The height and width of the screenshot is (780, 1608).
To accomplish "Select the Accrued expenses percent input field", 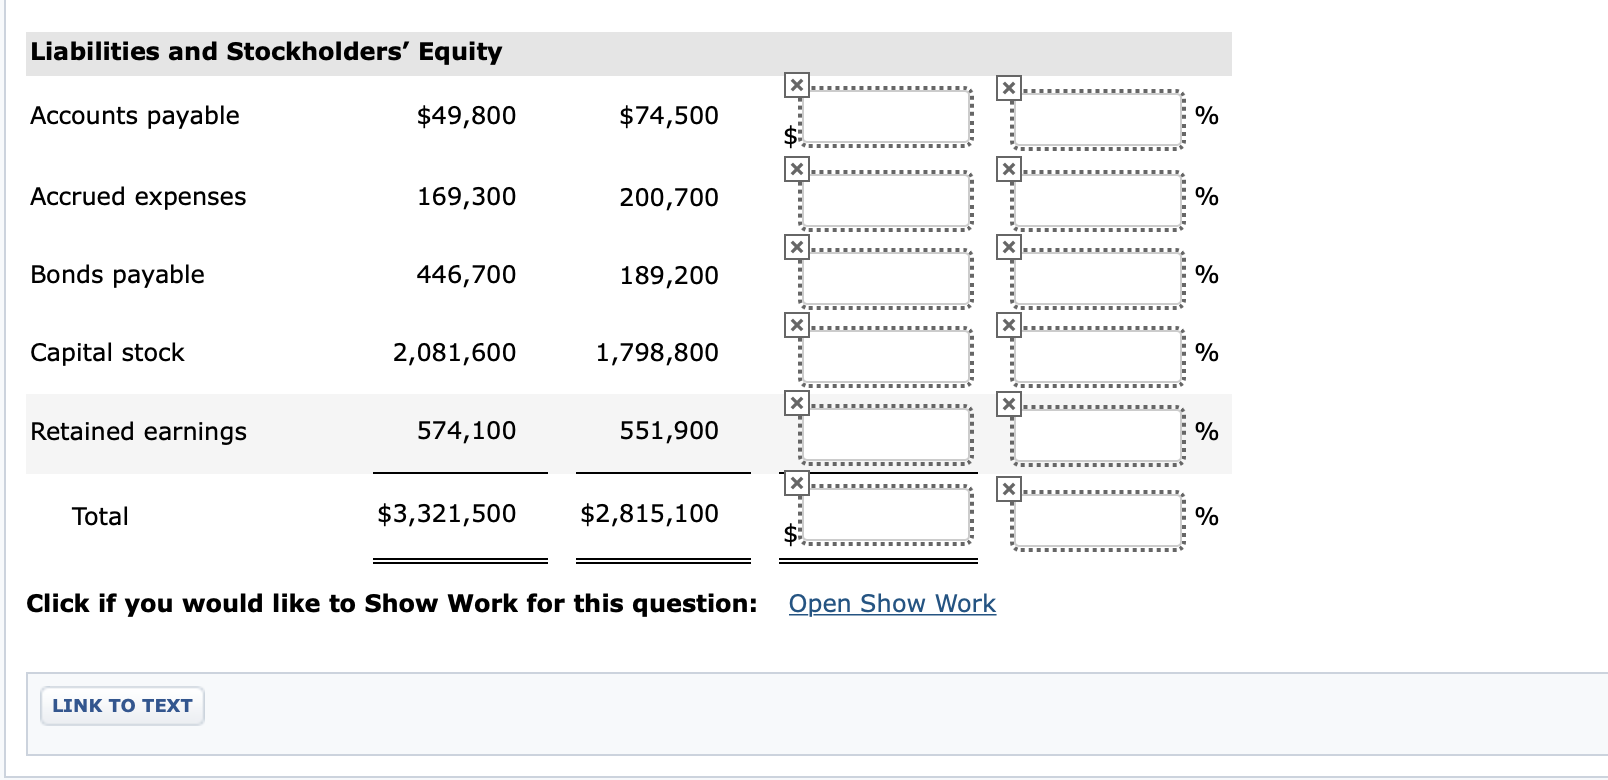I will (1097, 199).
